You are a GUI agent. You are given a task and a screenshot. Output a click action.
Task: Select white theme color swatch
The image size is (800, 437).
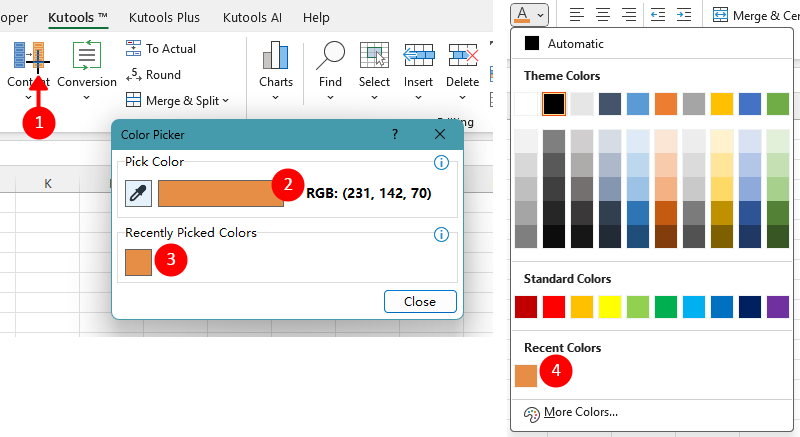click(526, 104)
